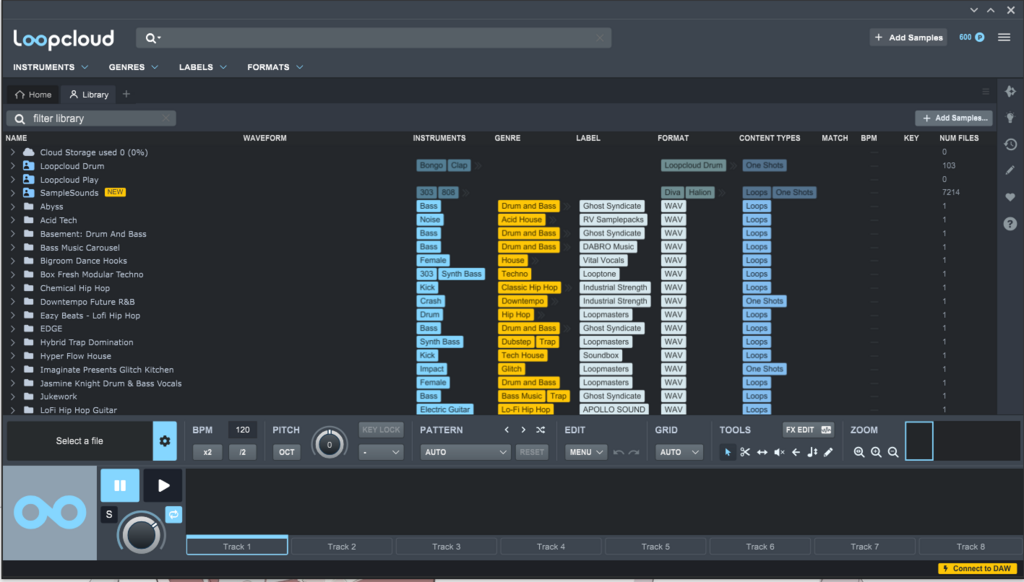Go to next pattern arrow
1024x582 pixels.
pos(523,430)
